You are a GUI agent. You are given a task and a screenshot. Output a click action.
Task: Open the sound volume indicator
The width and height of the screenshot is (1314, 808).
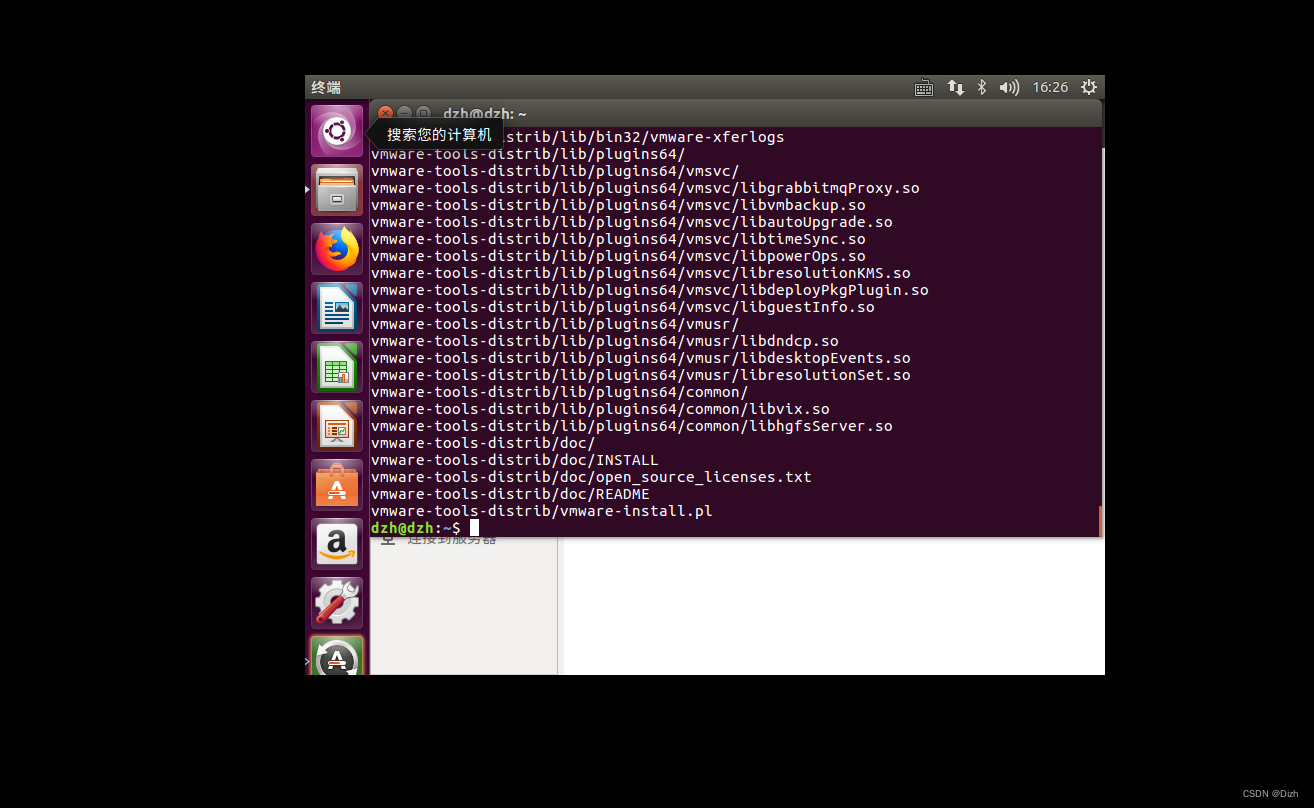(1009, 88)
